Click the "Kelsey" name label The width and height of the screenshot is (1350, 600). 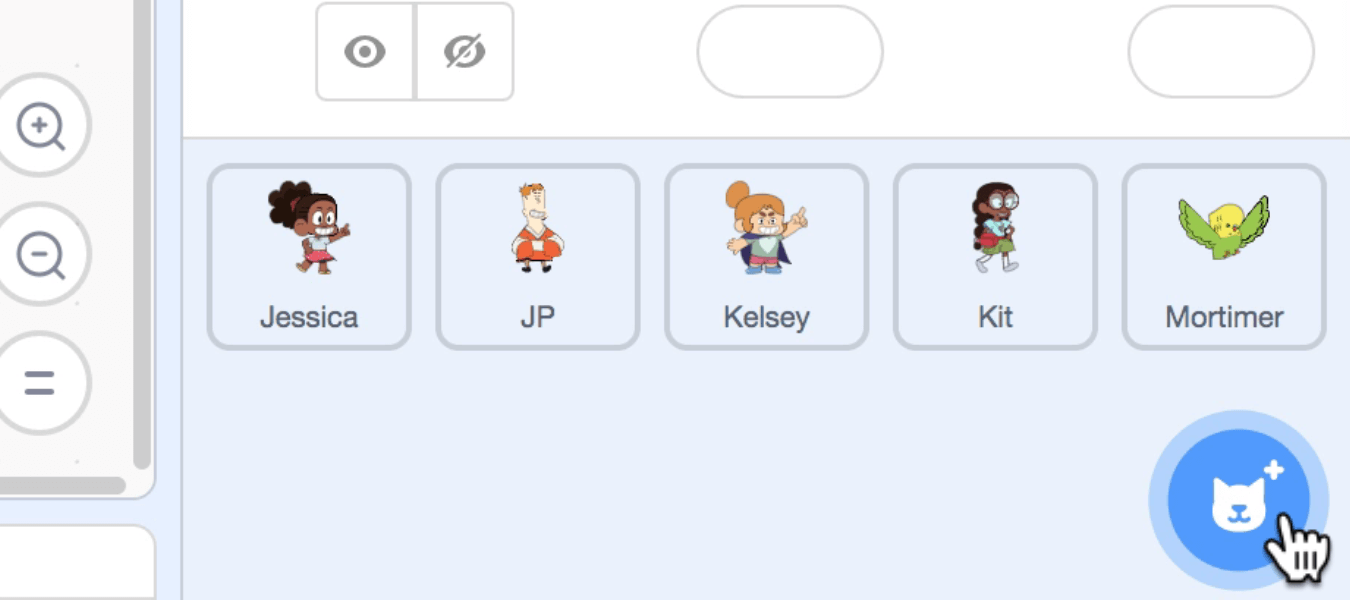(766, 318)
